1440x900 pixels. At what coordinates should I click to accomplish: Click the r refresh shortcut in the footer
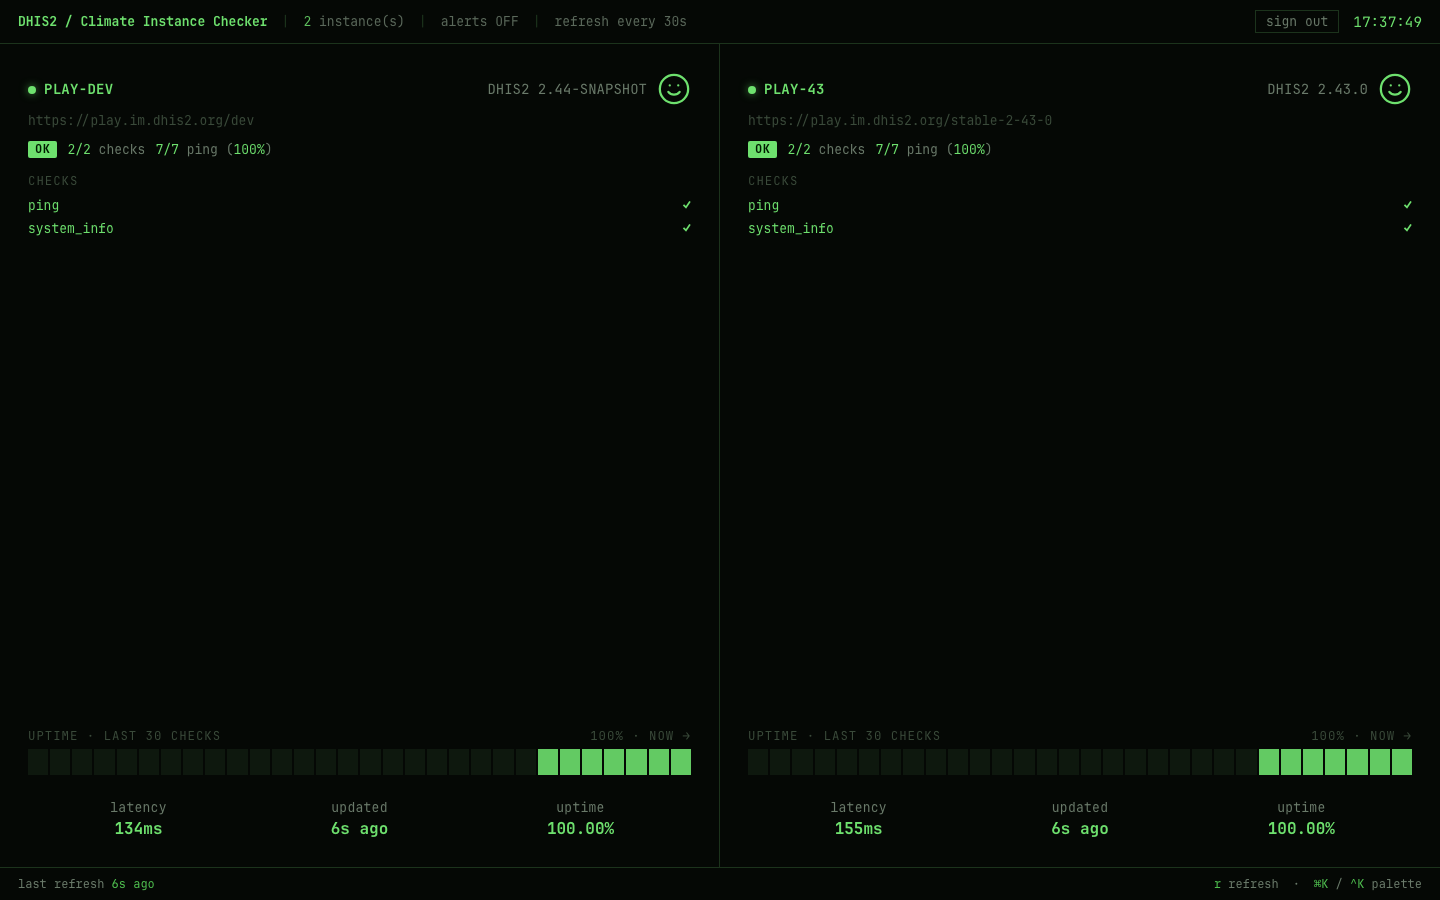click(1246, 884)
